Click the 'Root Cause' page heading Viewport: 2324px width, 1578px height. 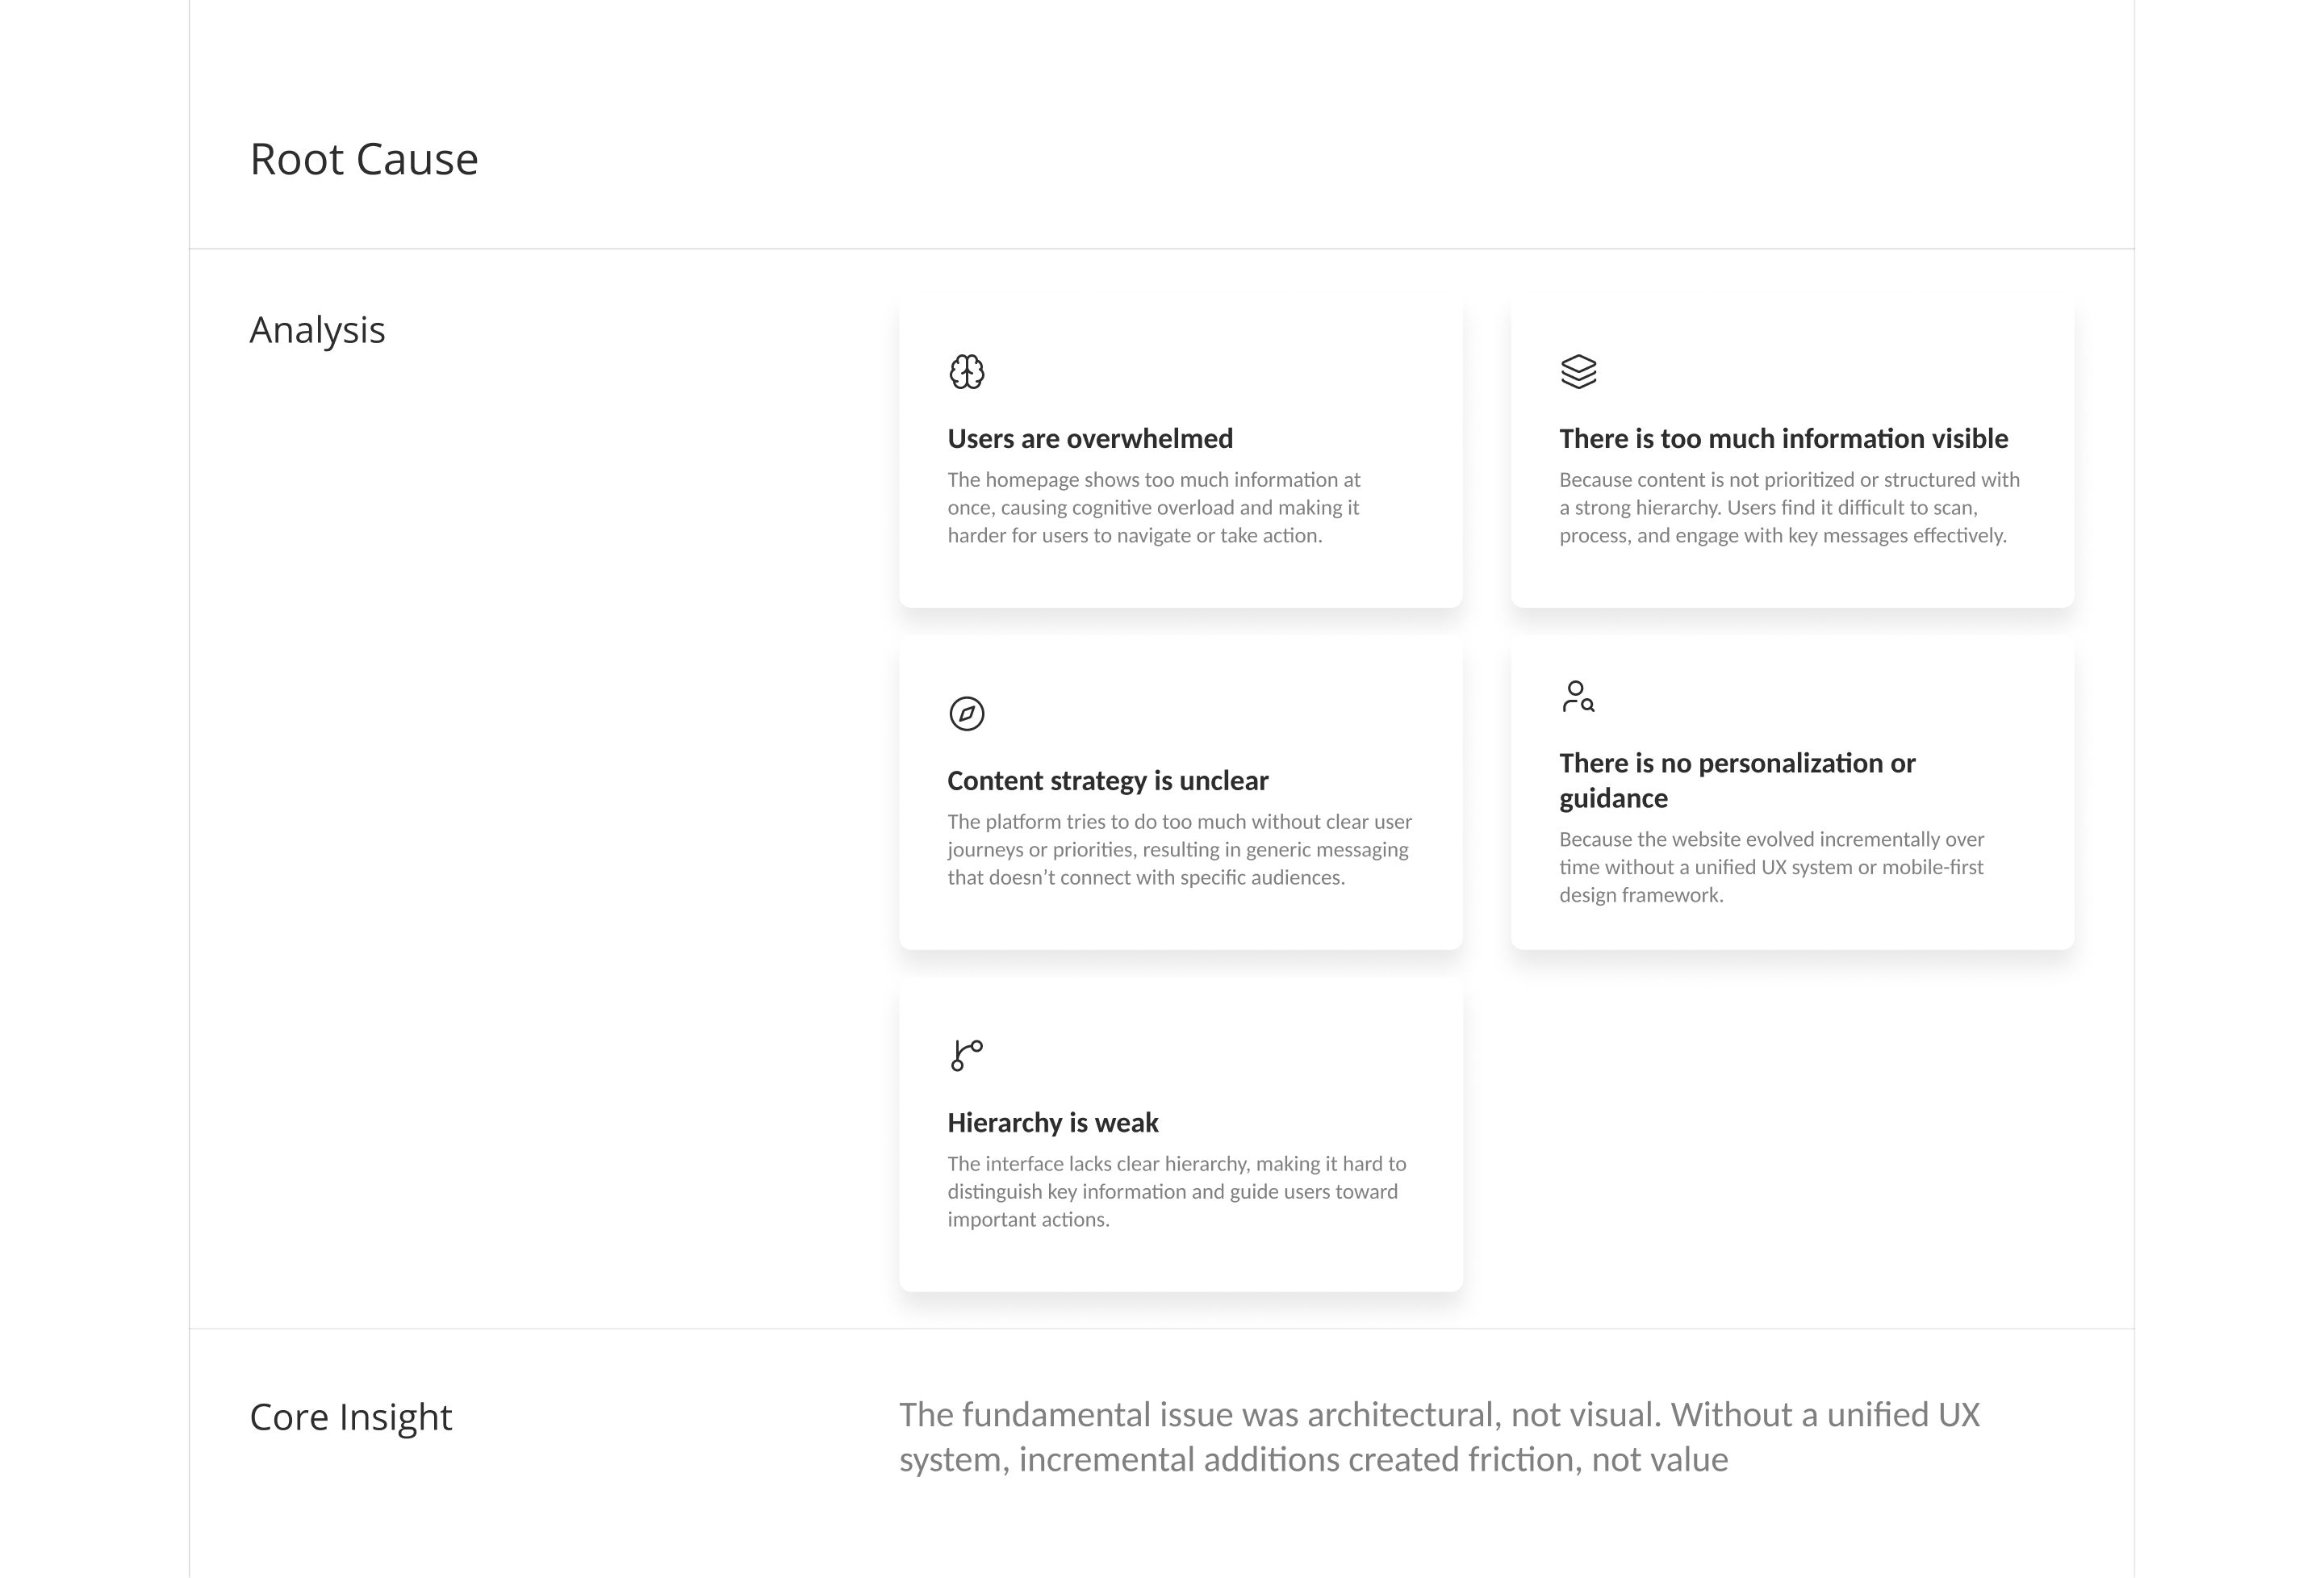click(364, 159)
